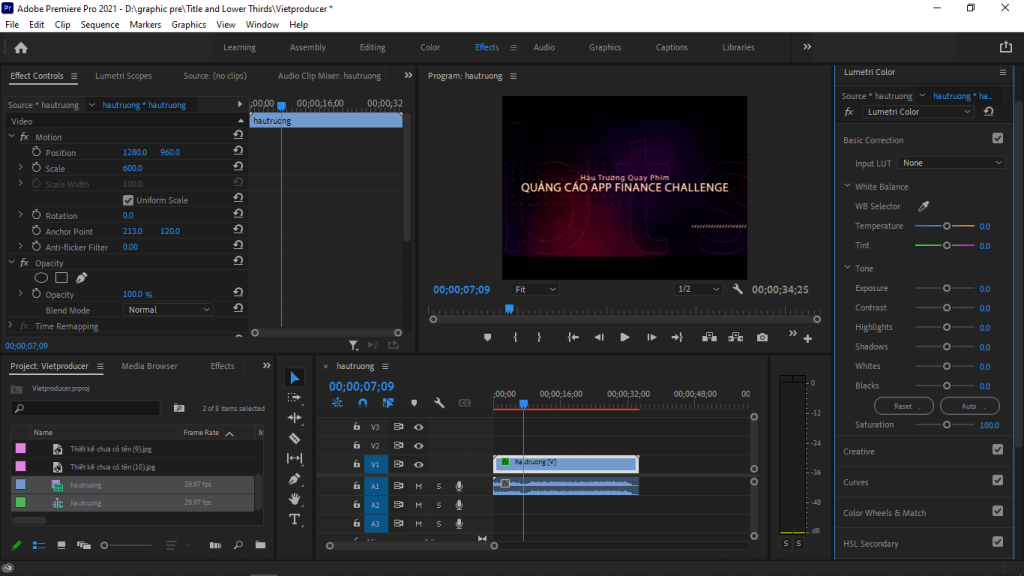Activate the Hand tool

(x=295, y=500)
